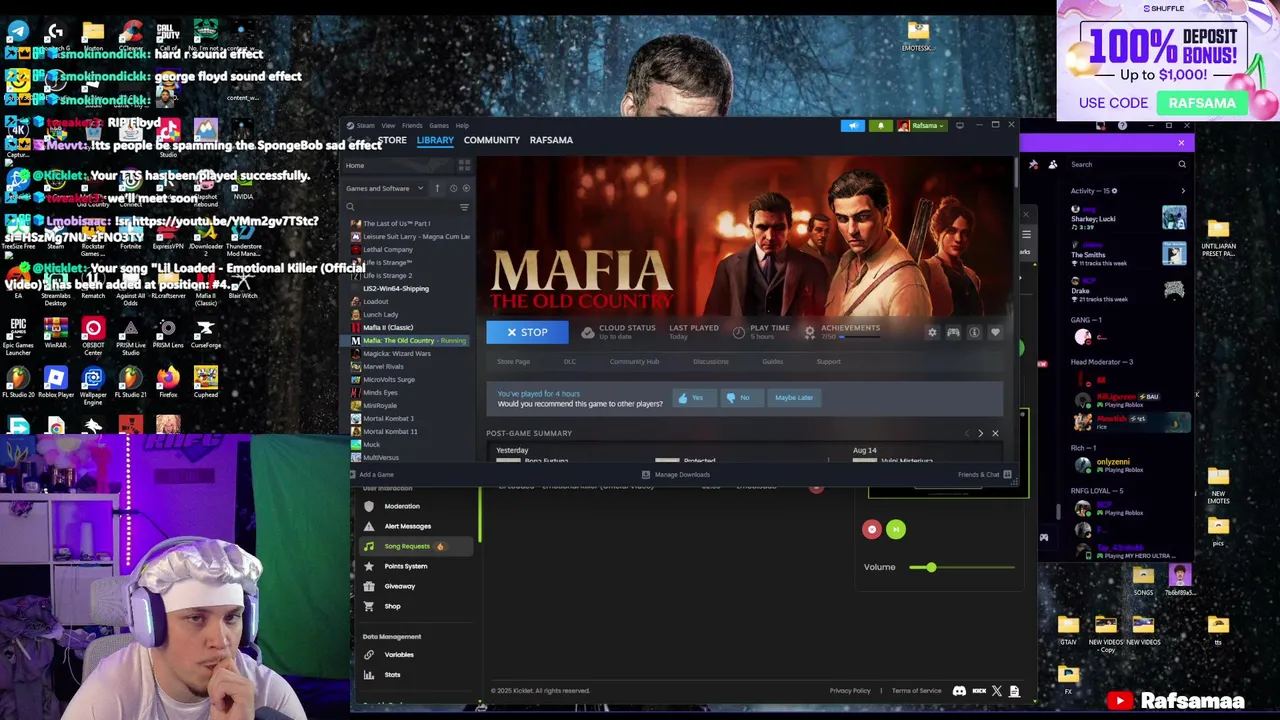Go to next post-game summary arrow
1280x720 pixels.
click(980, 434)
